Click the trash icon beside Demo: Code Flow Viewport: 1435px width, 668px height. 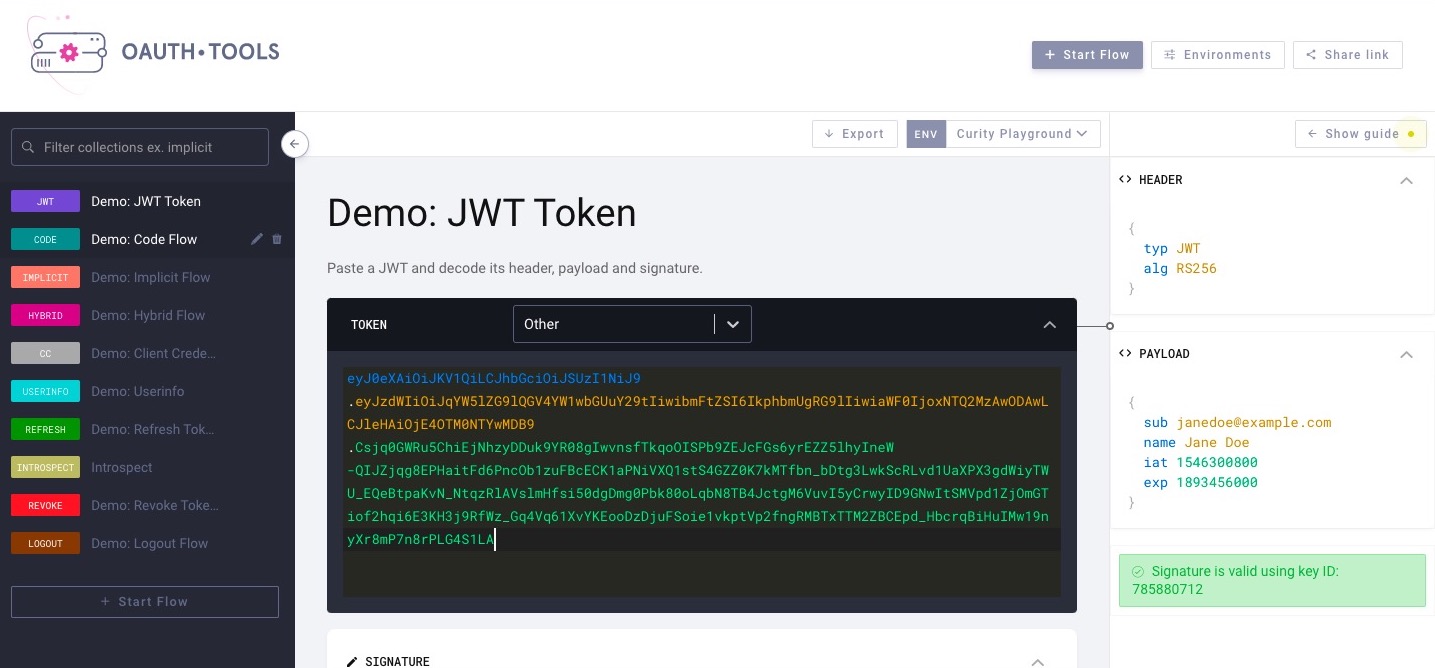[x=277, y=239]
